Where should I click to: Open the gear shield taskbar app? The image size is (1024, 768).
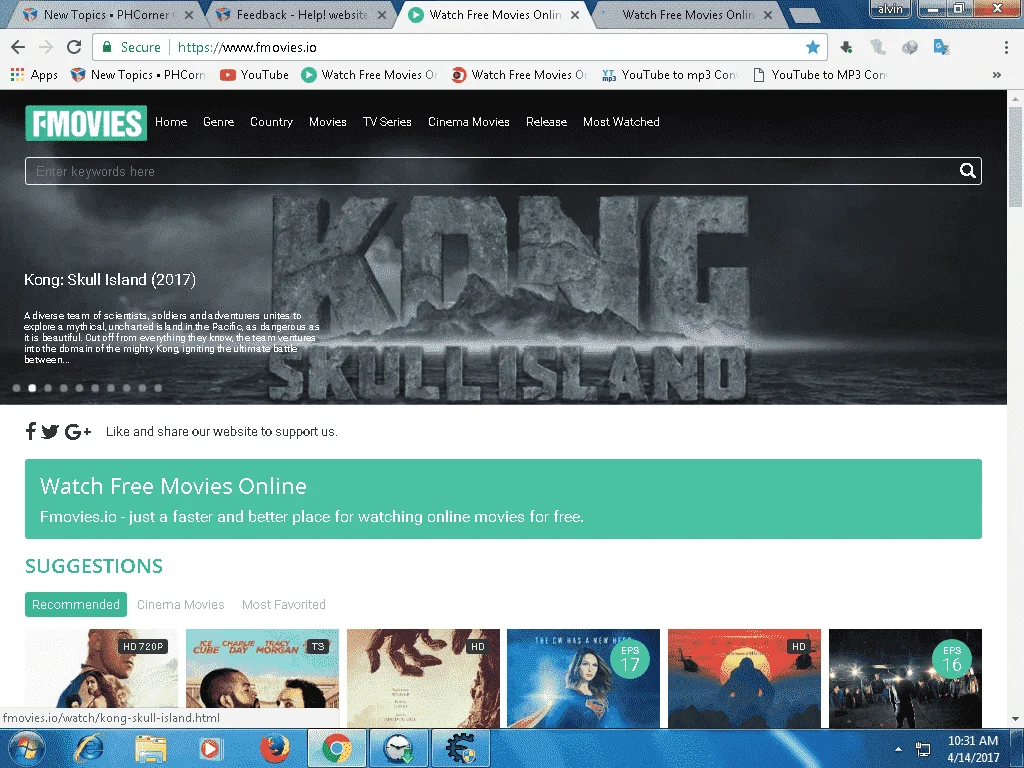[x=461, y=748]
